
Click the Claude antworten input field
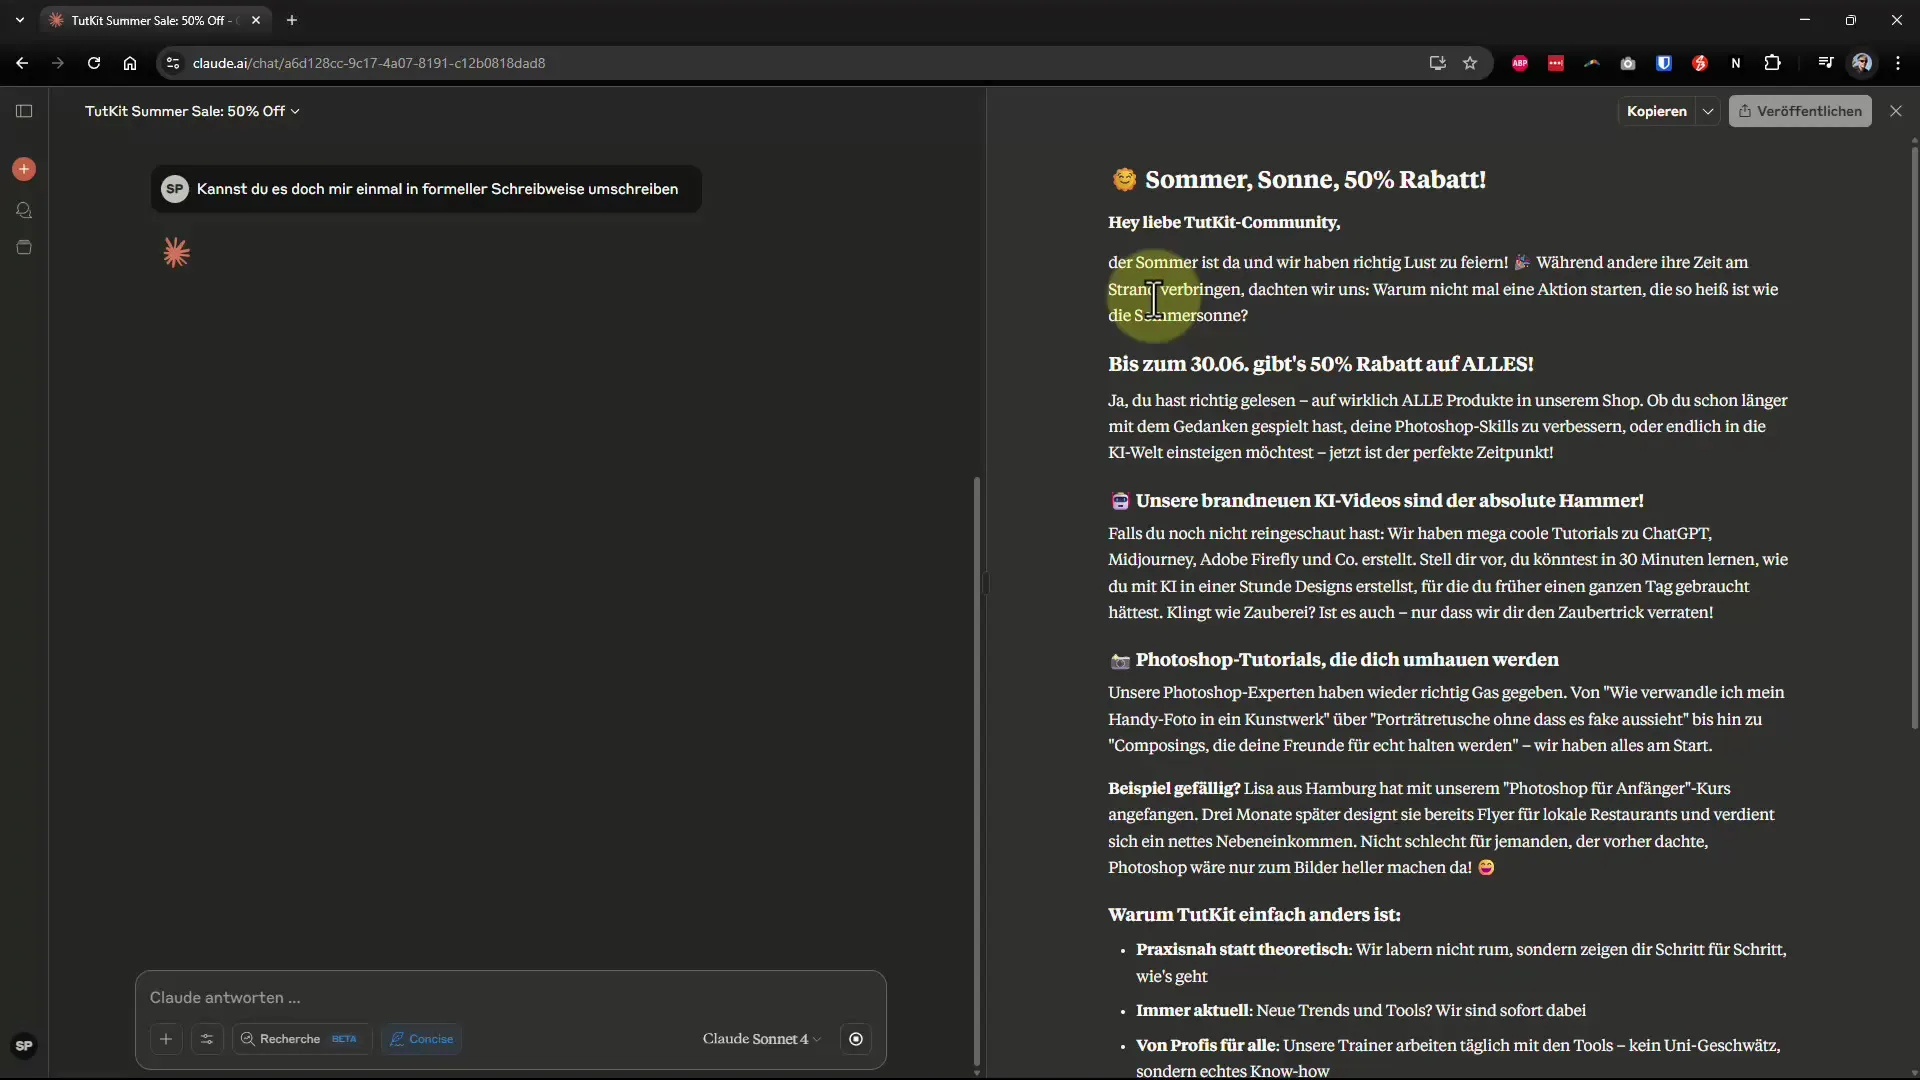pos(510,998)
